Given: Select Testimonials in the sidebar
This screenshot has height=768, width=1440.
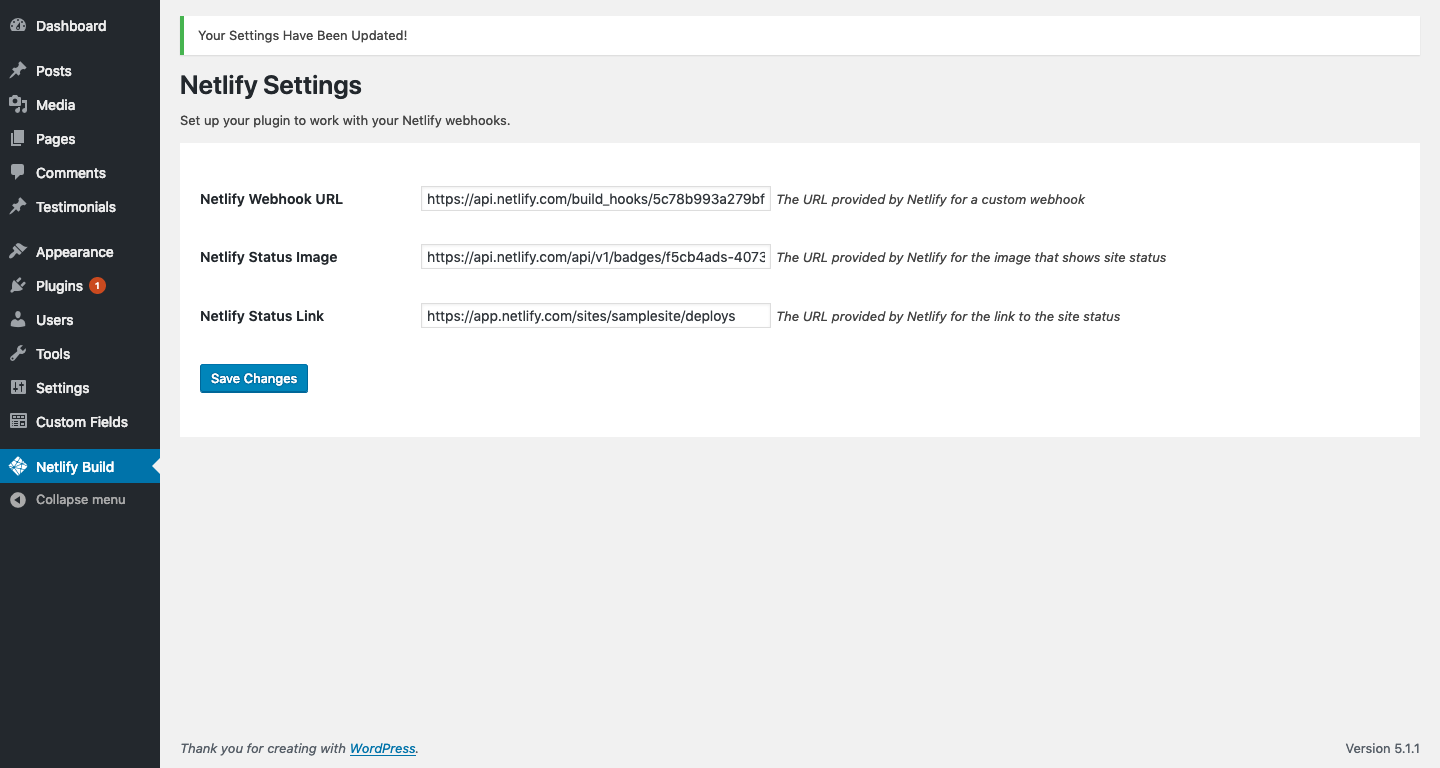Looking at the screenshot, I should [x=80, y=207].
